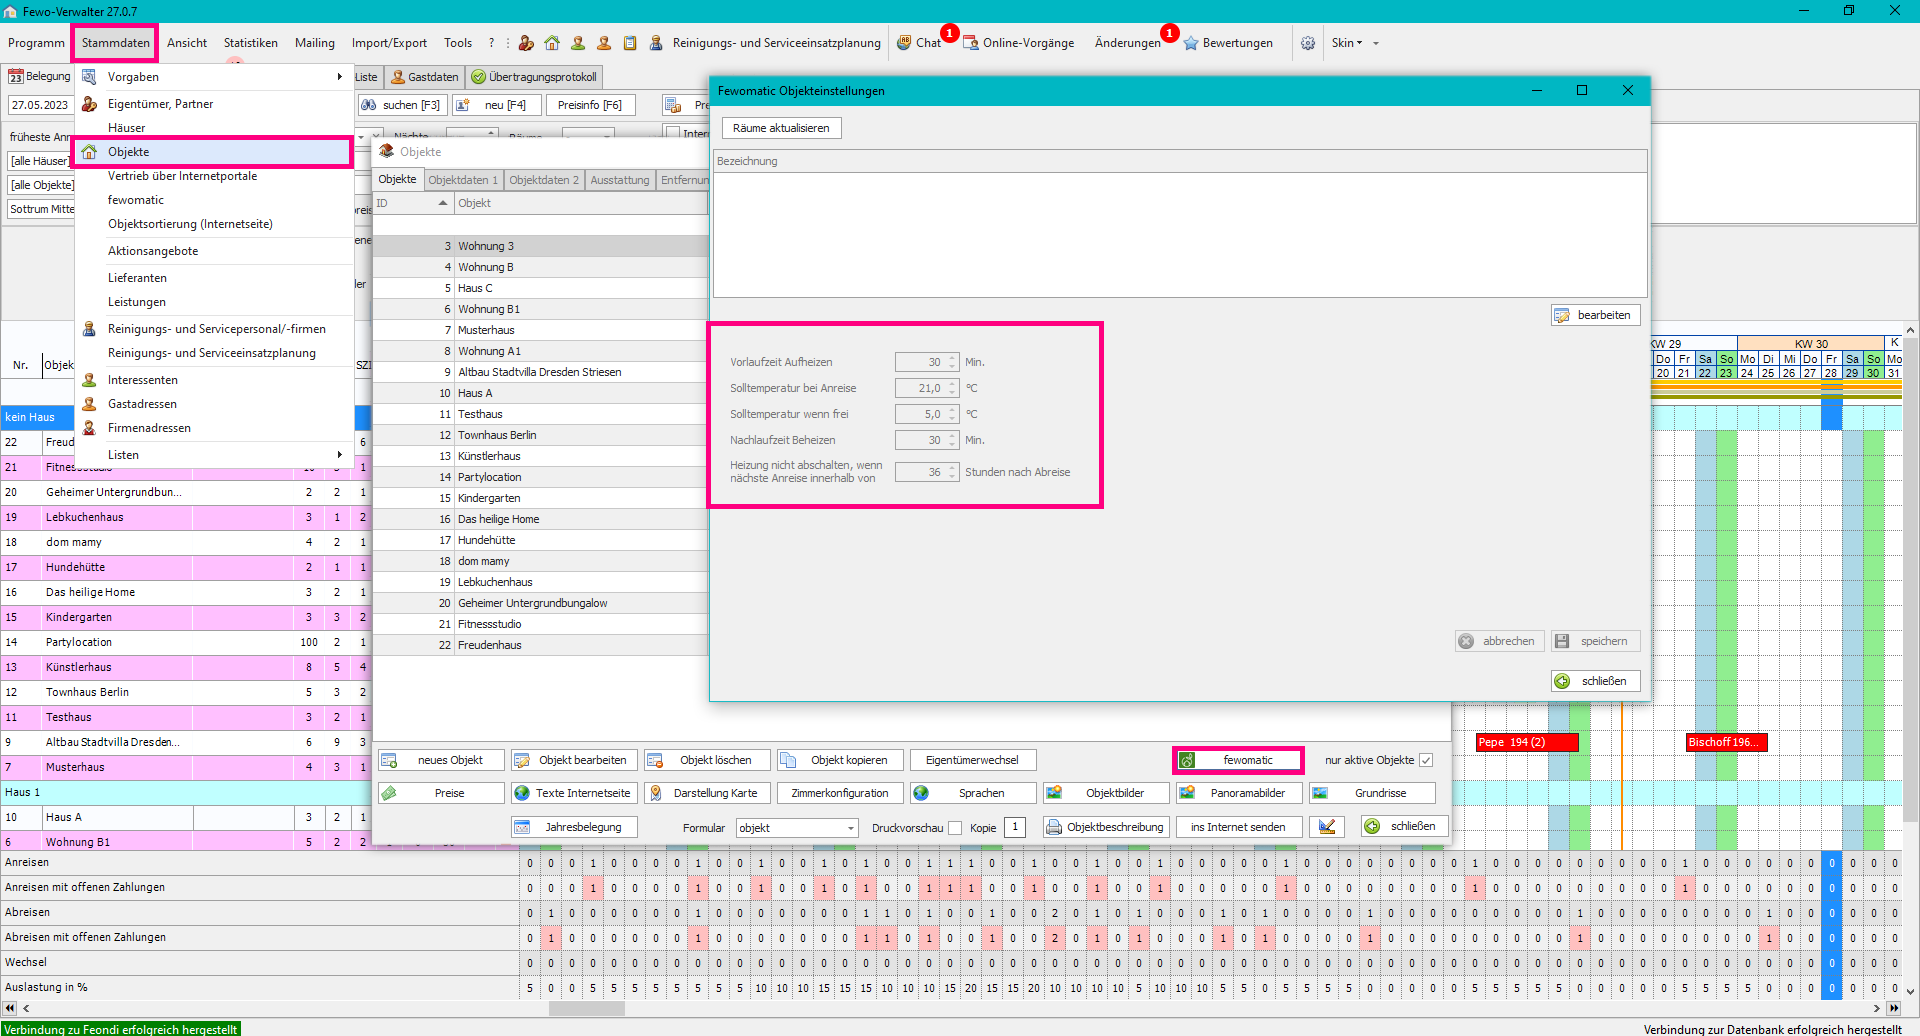Adjust the Nachlaufzeit Beheizen stepper
Viewport: 1920px width, 1036px height.
(952, 440)
